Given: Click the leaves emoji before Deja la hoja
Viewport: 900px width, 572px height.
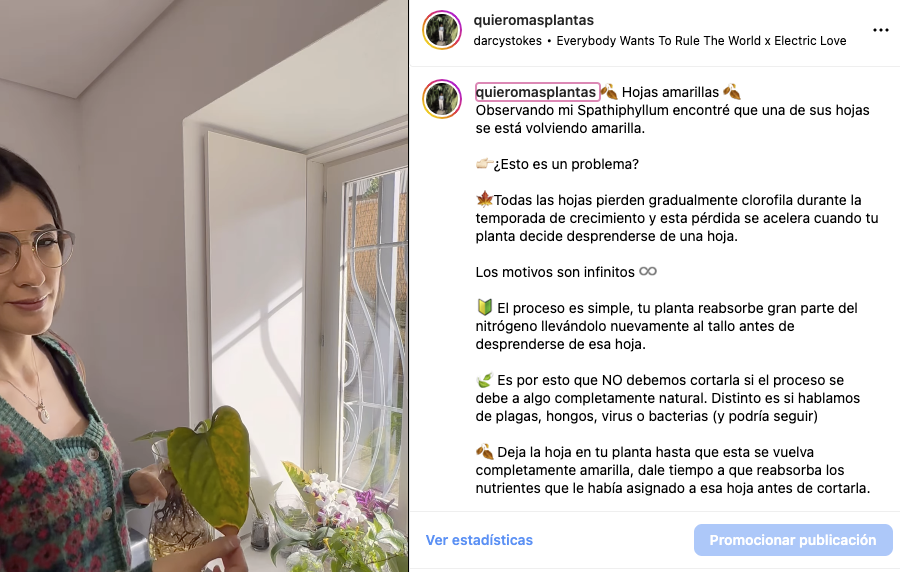Looking at the screenshot, I should point(484,452).
